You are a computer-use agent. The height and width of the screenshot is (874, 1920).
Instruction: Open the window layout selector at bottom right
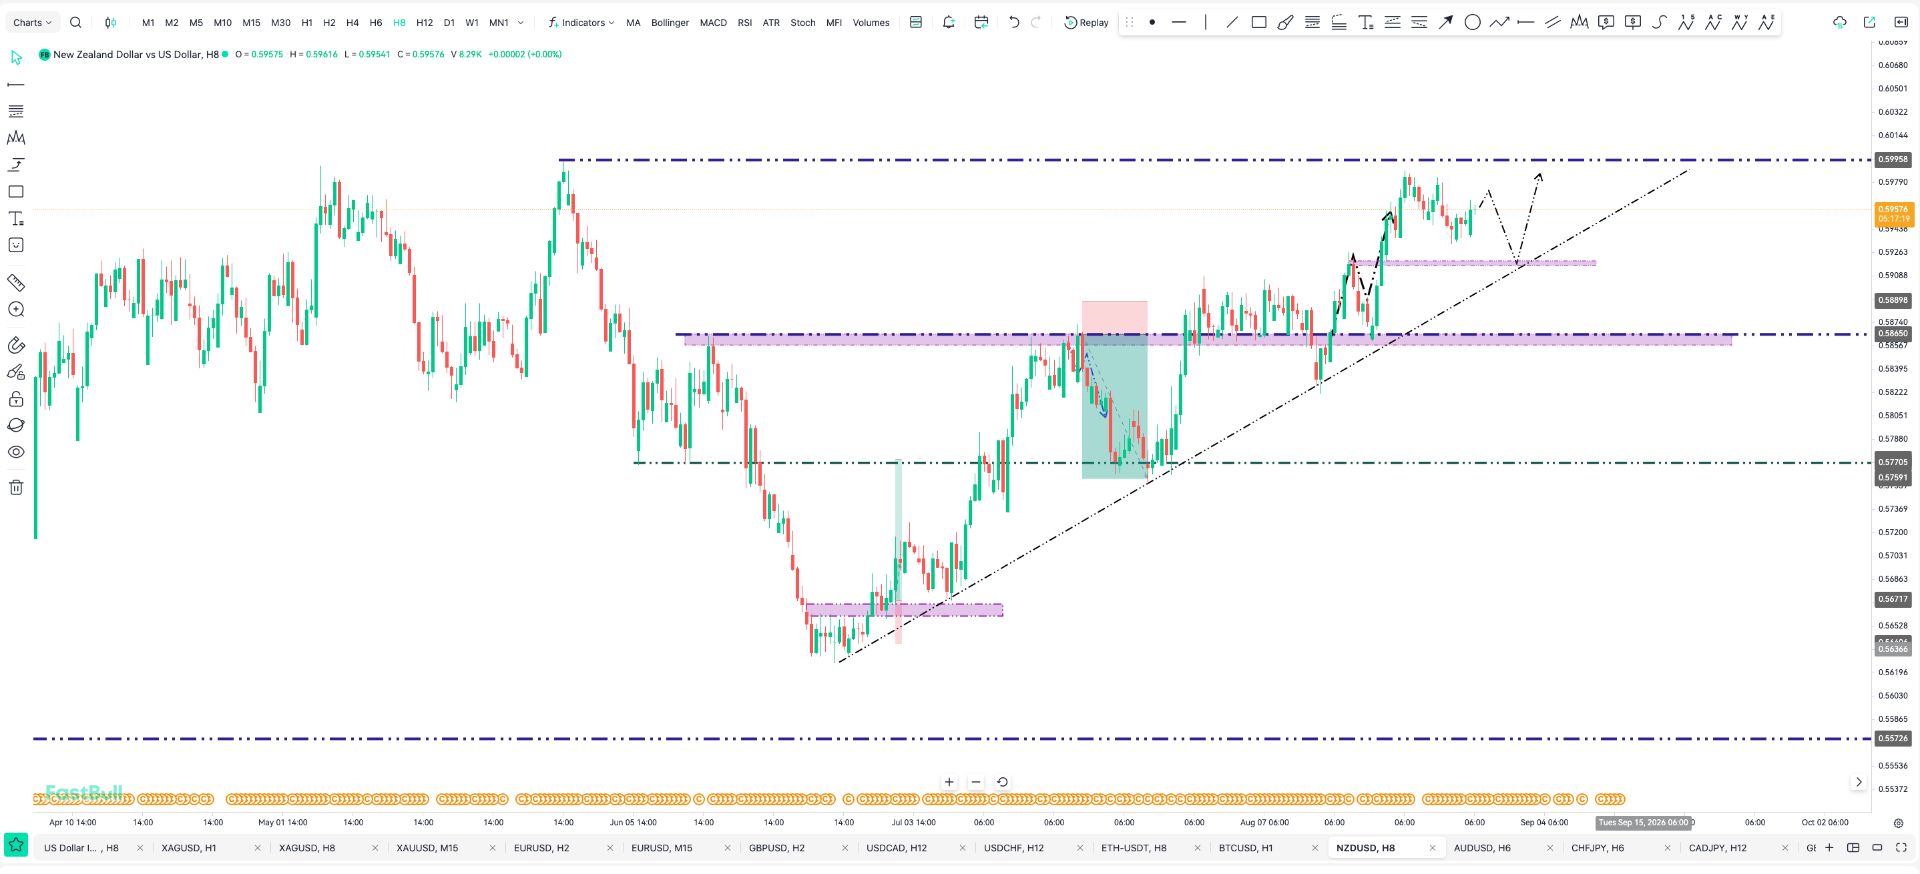pos(1853,848)
